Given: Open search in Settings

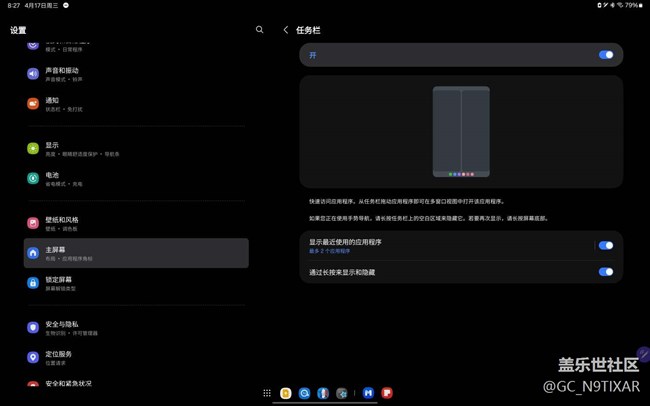Looking at the screenshot, I should (260, 30).
